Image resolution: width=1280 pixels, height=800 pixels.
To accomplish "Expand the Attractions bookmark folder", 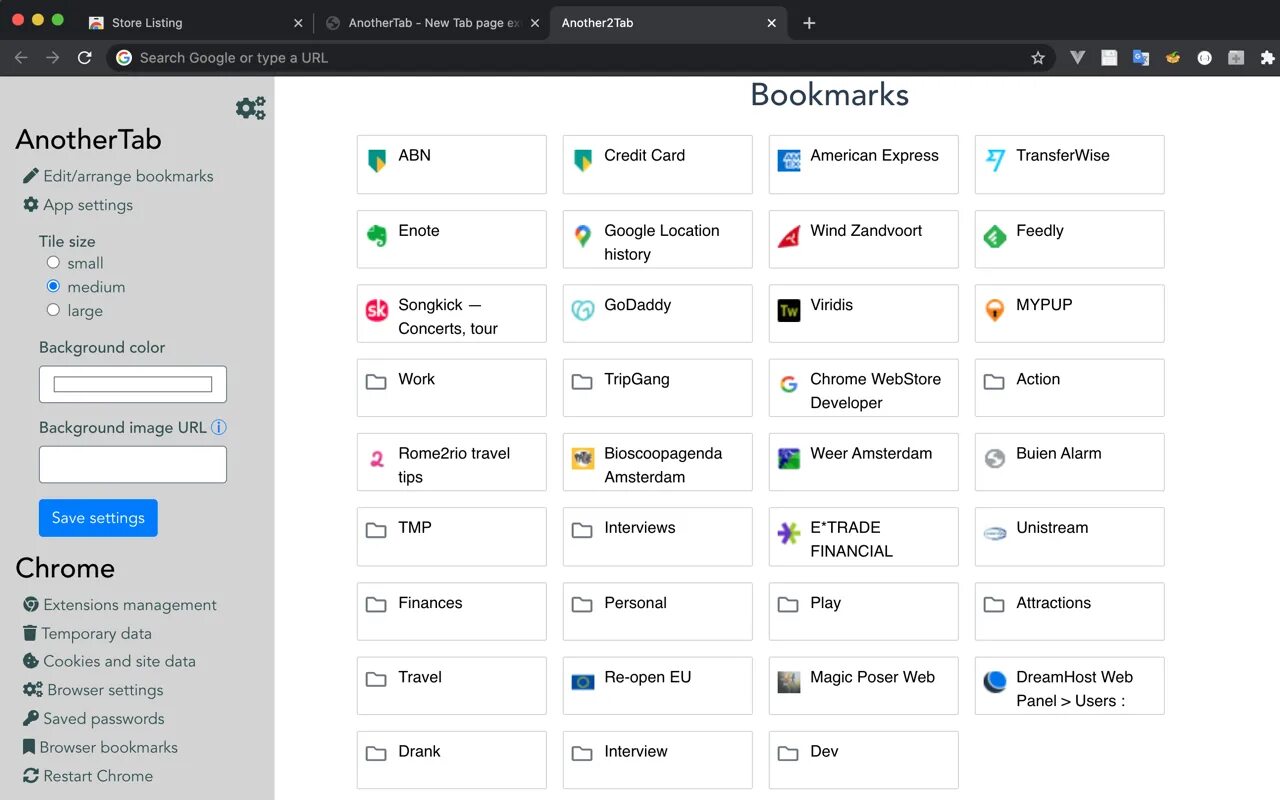I will (1070, 612).
